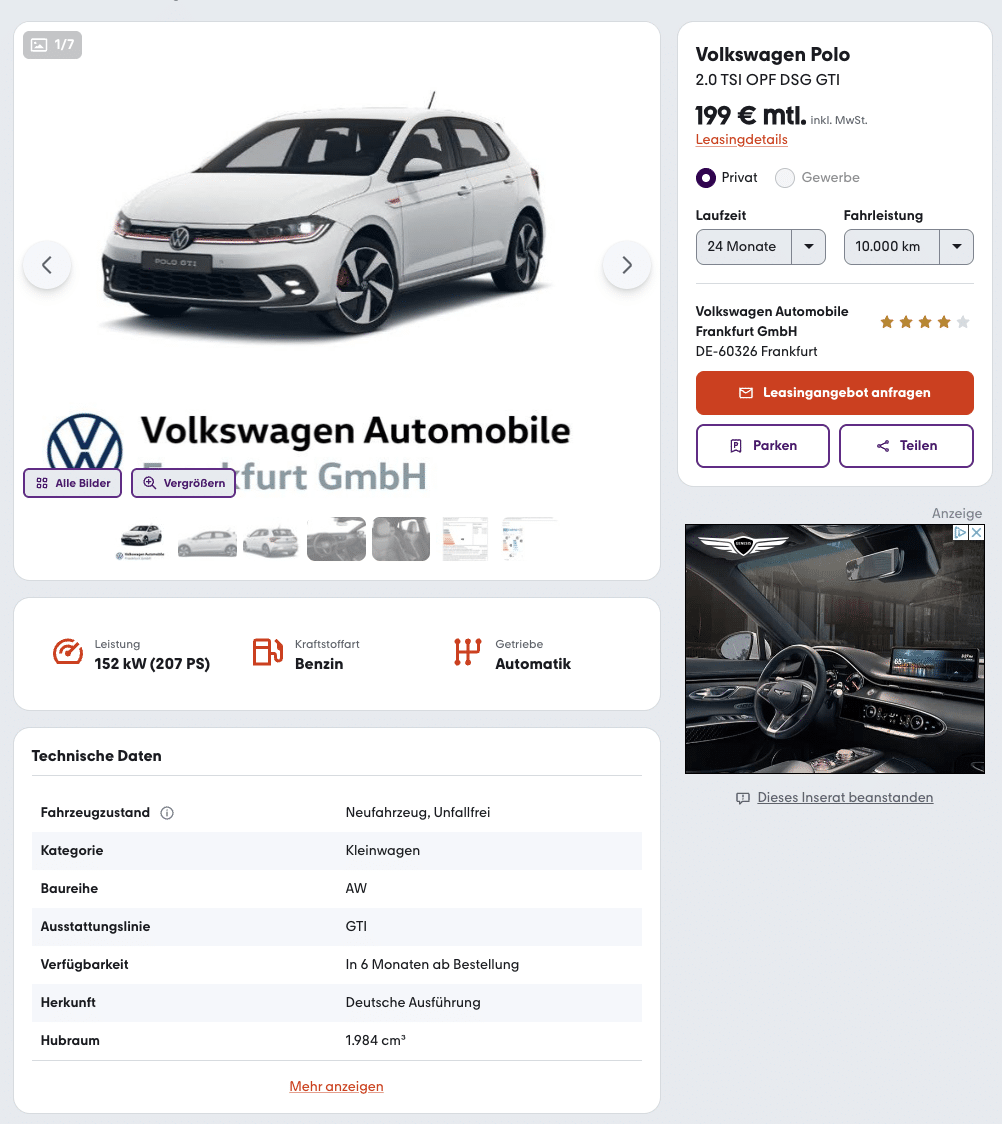Screen dimensions: 1002x1124
Task: Go to previous car image arrow
Action: (47, 265)
